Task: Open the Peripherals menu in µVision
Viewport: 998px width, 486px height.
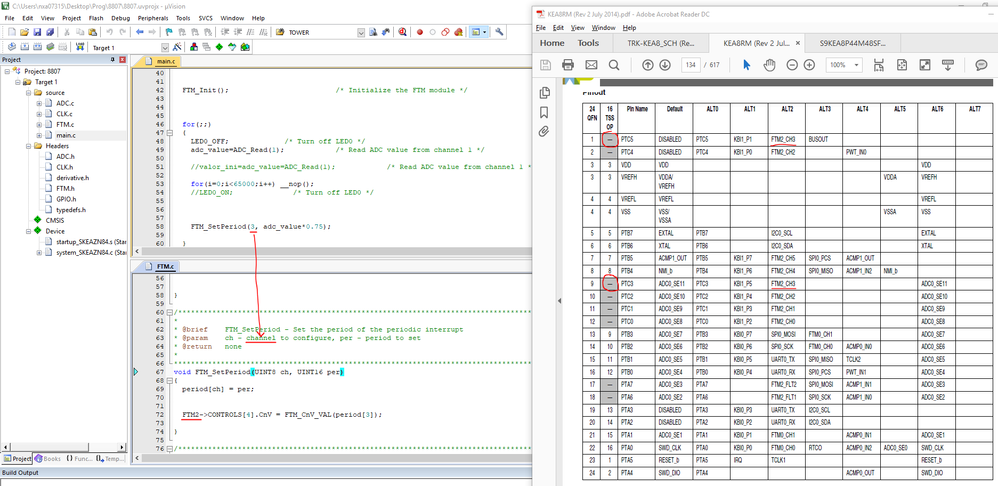Action: tap(154, 18)
